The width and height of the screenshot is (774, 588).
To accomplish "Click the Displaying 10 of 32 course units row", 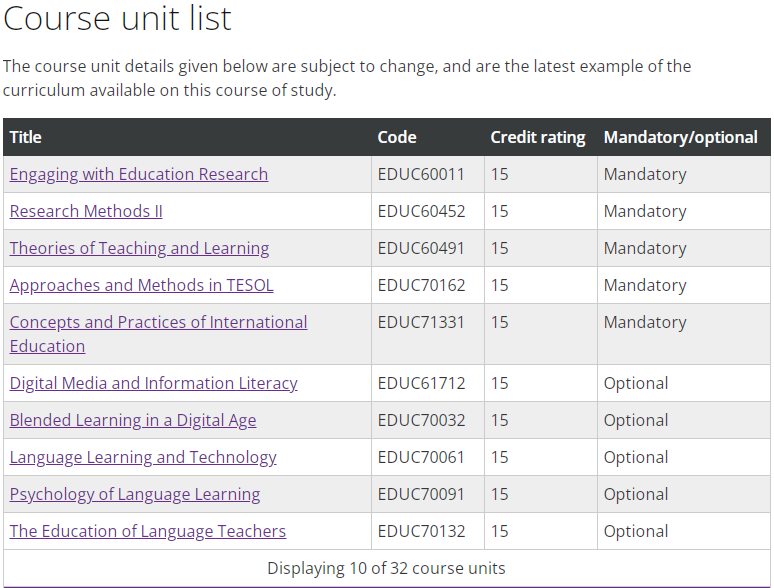I will click(387, 568).
